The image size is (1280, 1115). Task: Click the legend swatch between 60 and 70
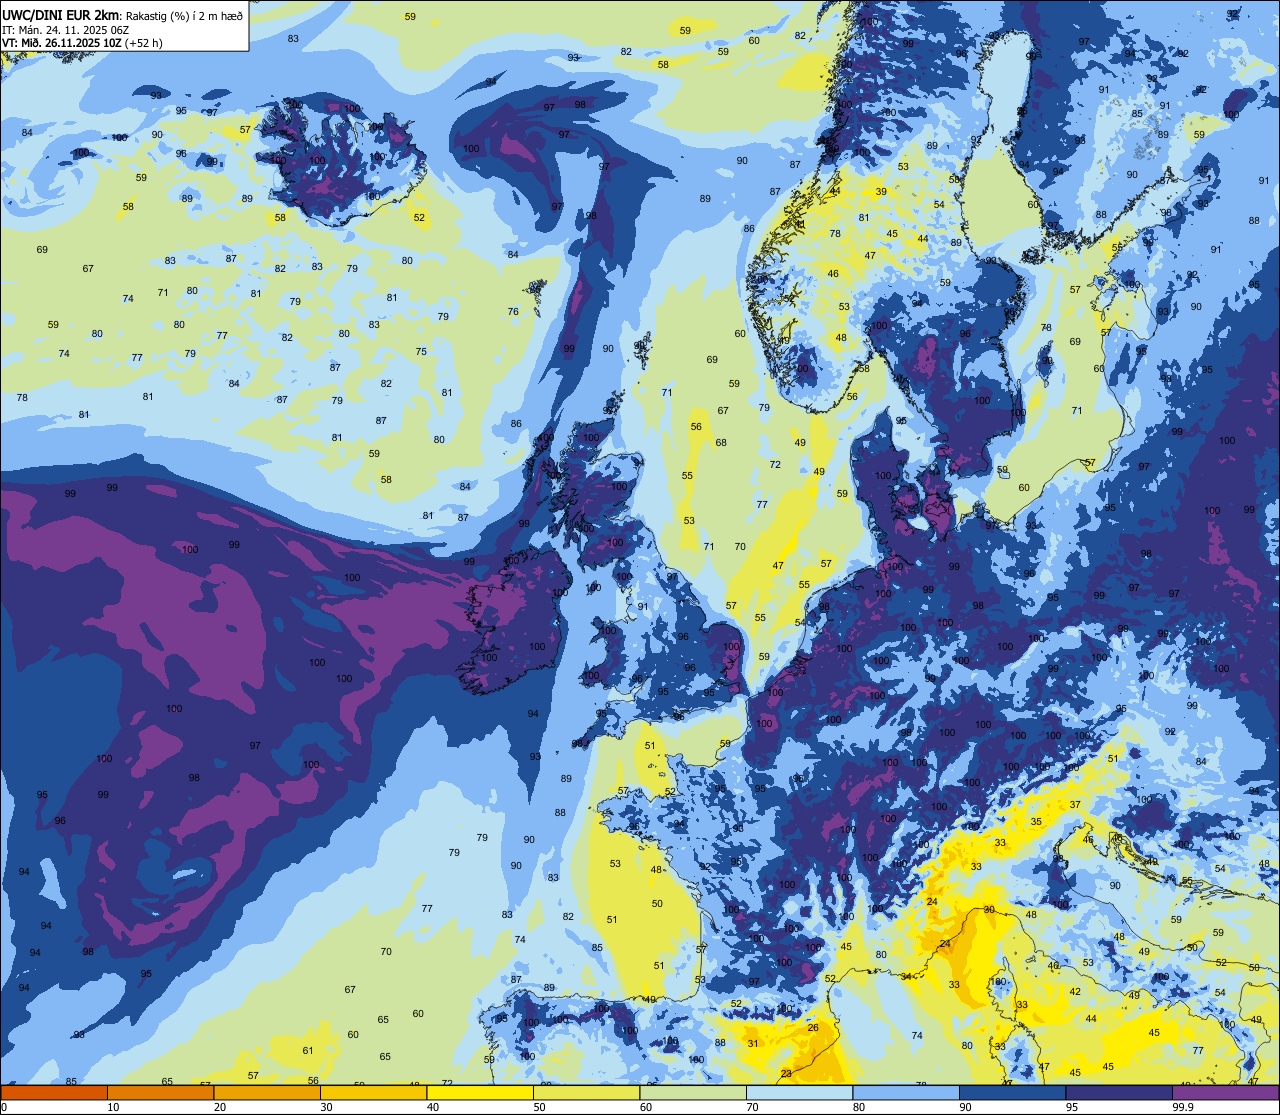[x=693, y=1092]
